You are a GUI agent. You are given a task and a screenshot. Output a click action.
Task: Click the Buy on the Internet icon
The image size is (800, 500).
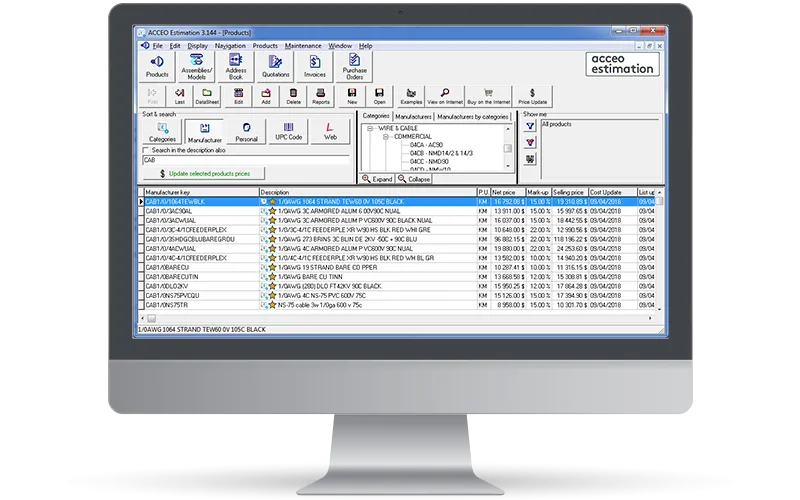pos(487,97)
